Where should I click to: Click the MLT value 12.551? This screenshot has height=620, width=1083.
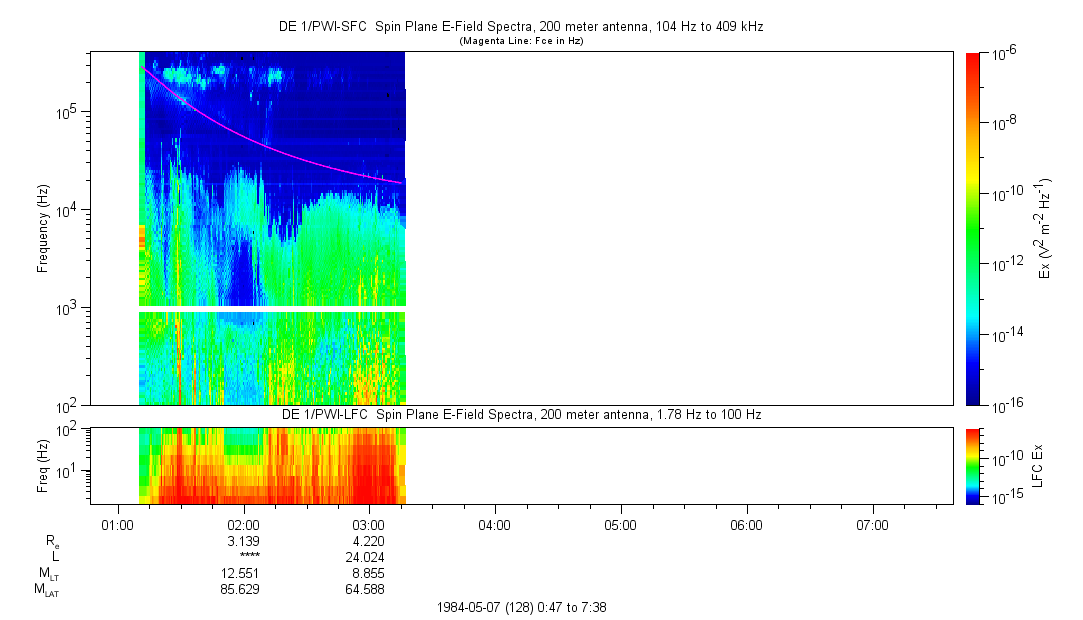[240, 573]
